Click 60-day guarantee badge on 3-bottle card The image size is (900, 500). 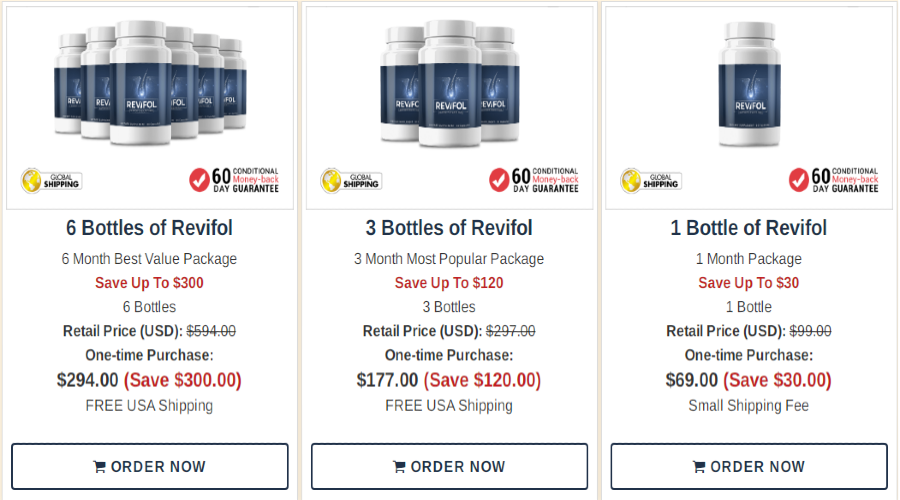[x=534, y=180]
